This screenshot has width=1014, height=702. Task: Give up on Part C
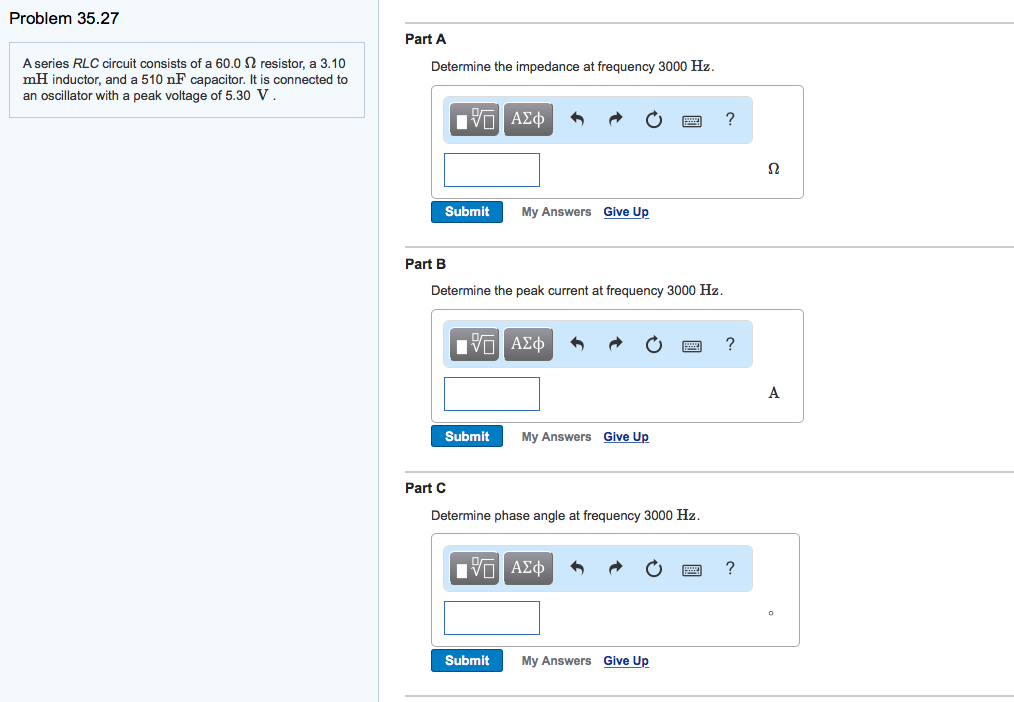626,661
